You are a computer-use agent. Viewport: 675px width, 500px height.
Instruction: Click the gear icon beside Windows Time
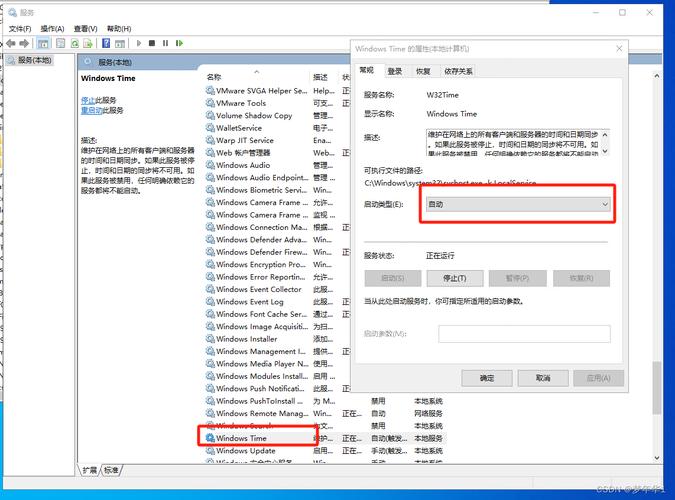point(210,438)
